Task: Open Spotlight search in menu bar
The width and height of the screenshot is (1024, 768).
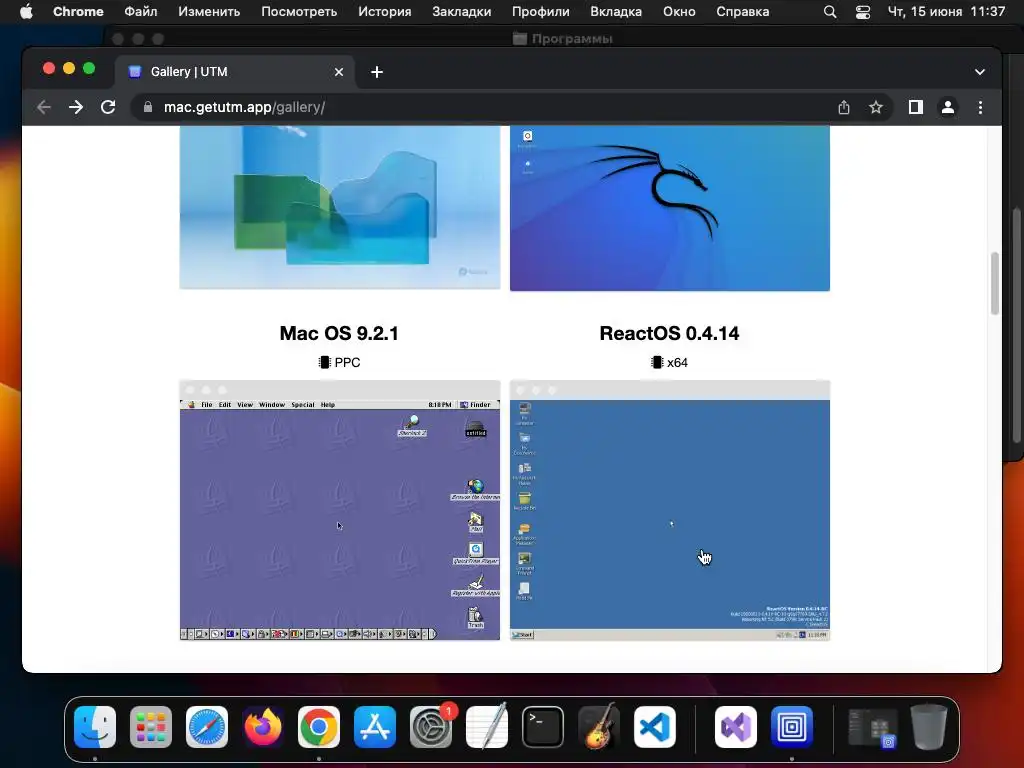Action: pyautogui.click(x=830, y=12)
